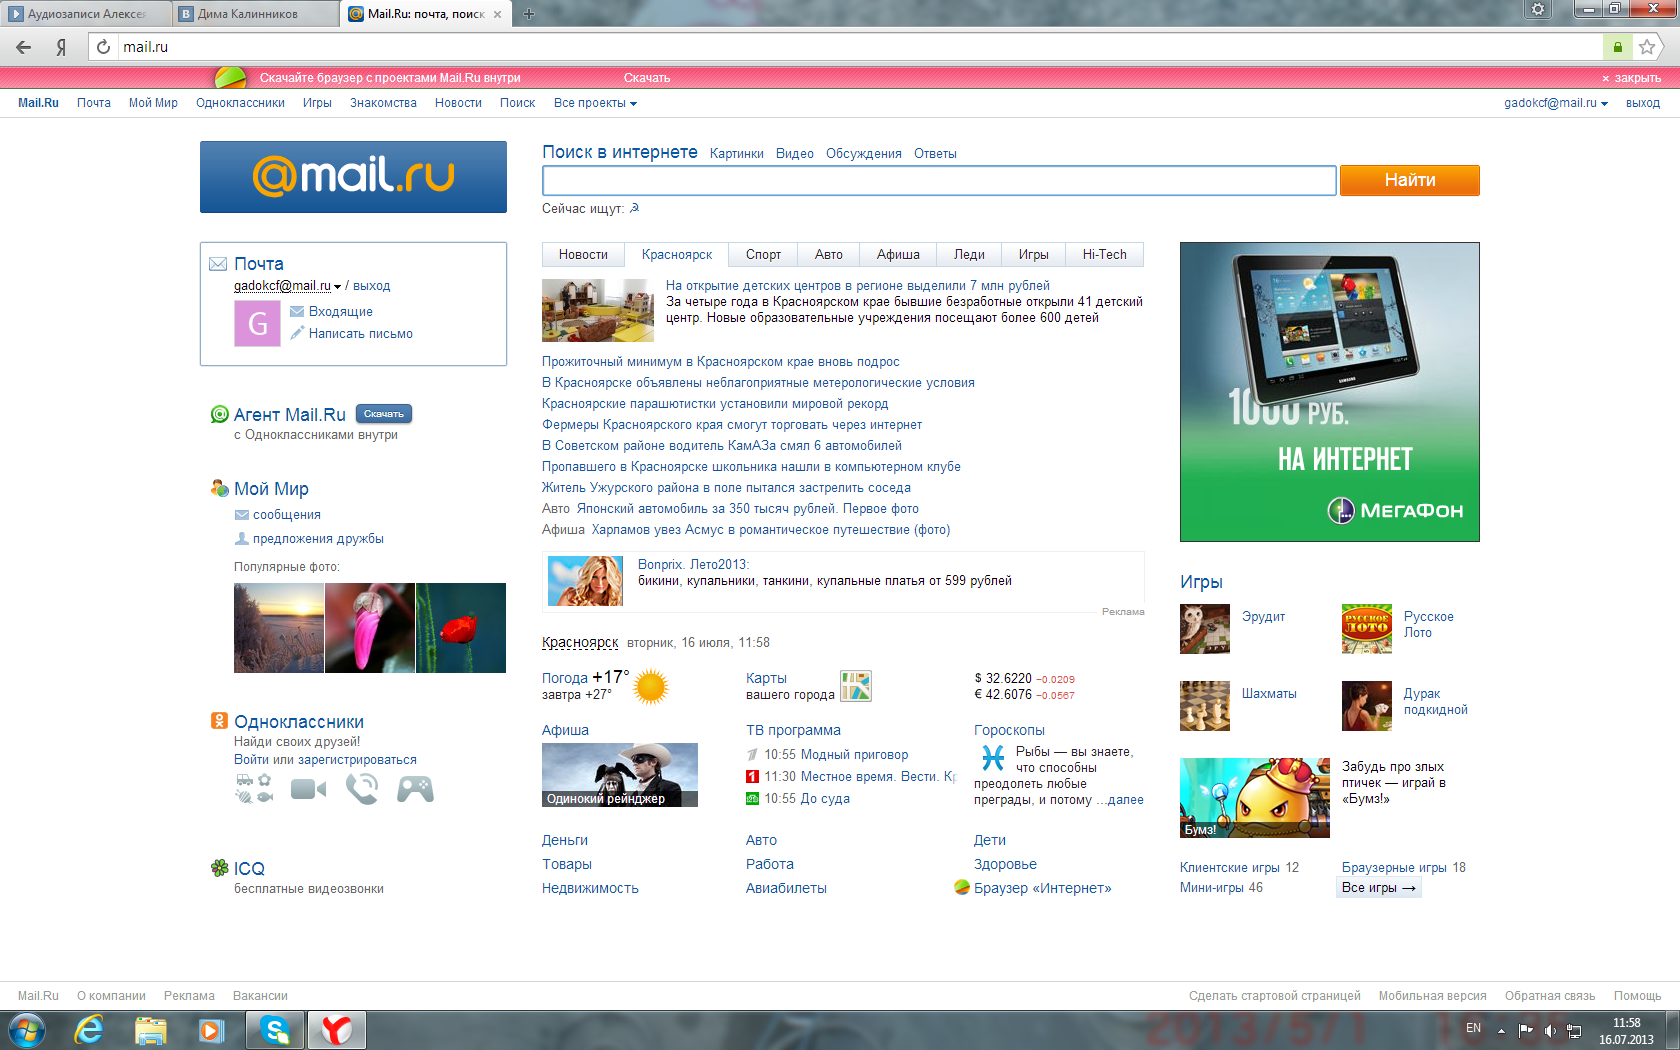
Task: Click Скачать in the pink promo bar
Action: click(647, 78)
